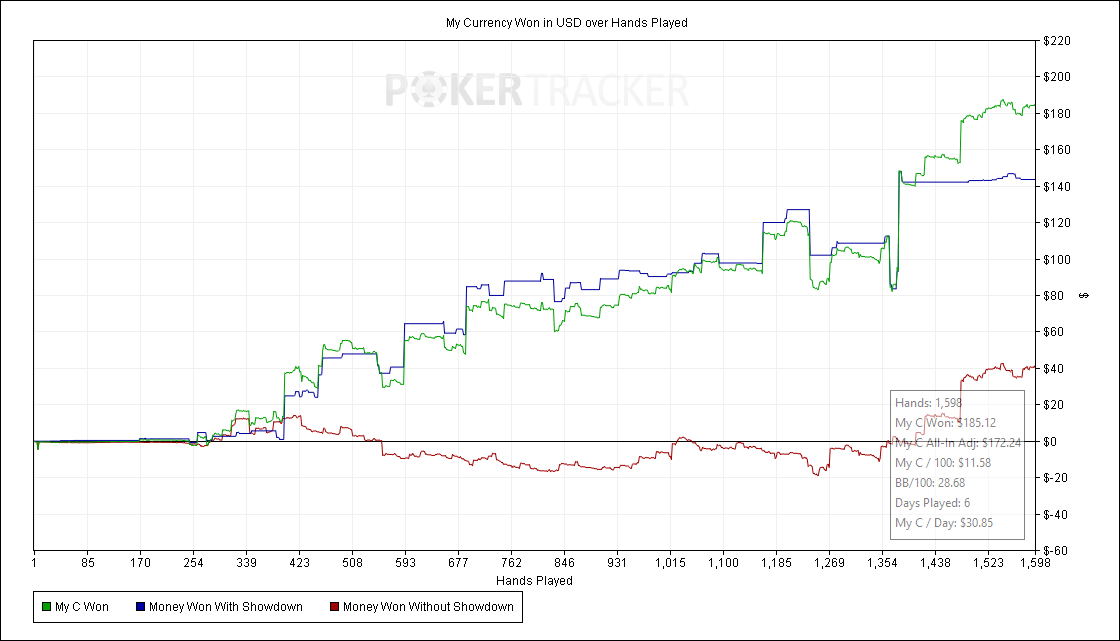Viewport: 1120px width, 641px height.
Task: Click the 1,598 x-axis tick label
Action: pos(1036,563)
